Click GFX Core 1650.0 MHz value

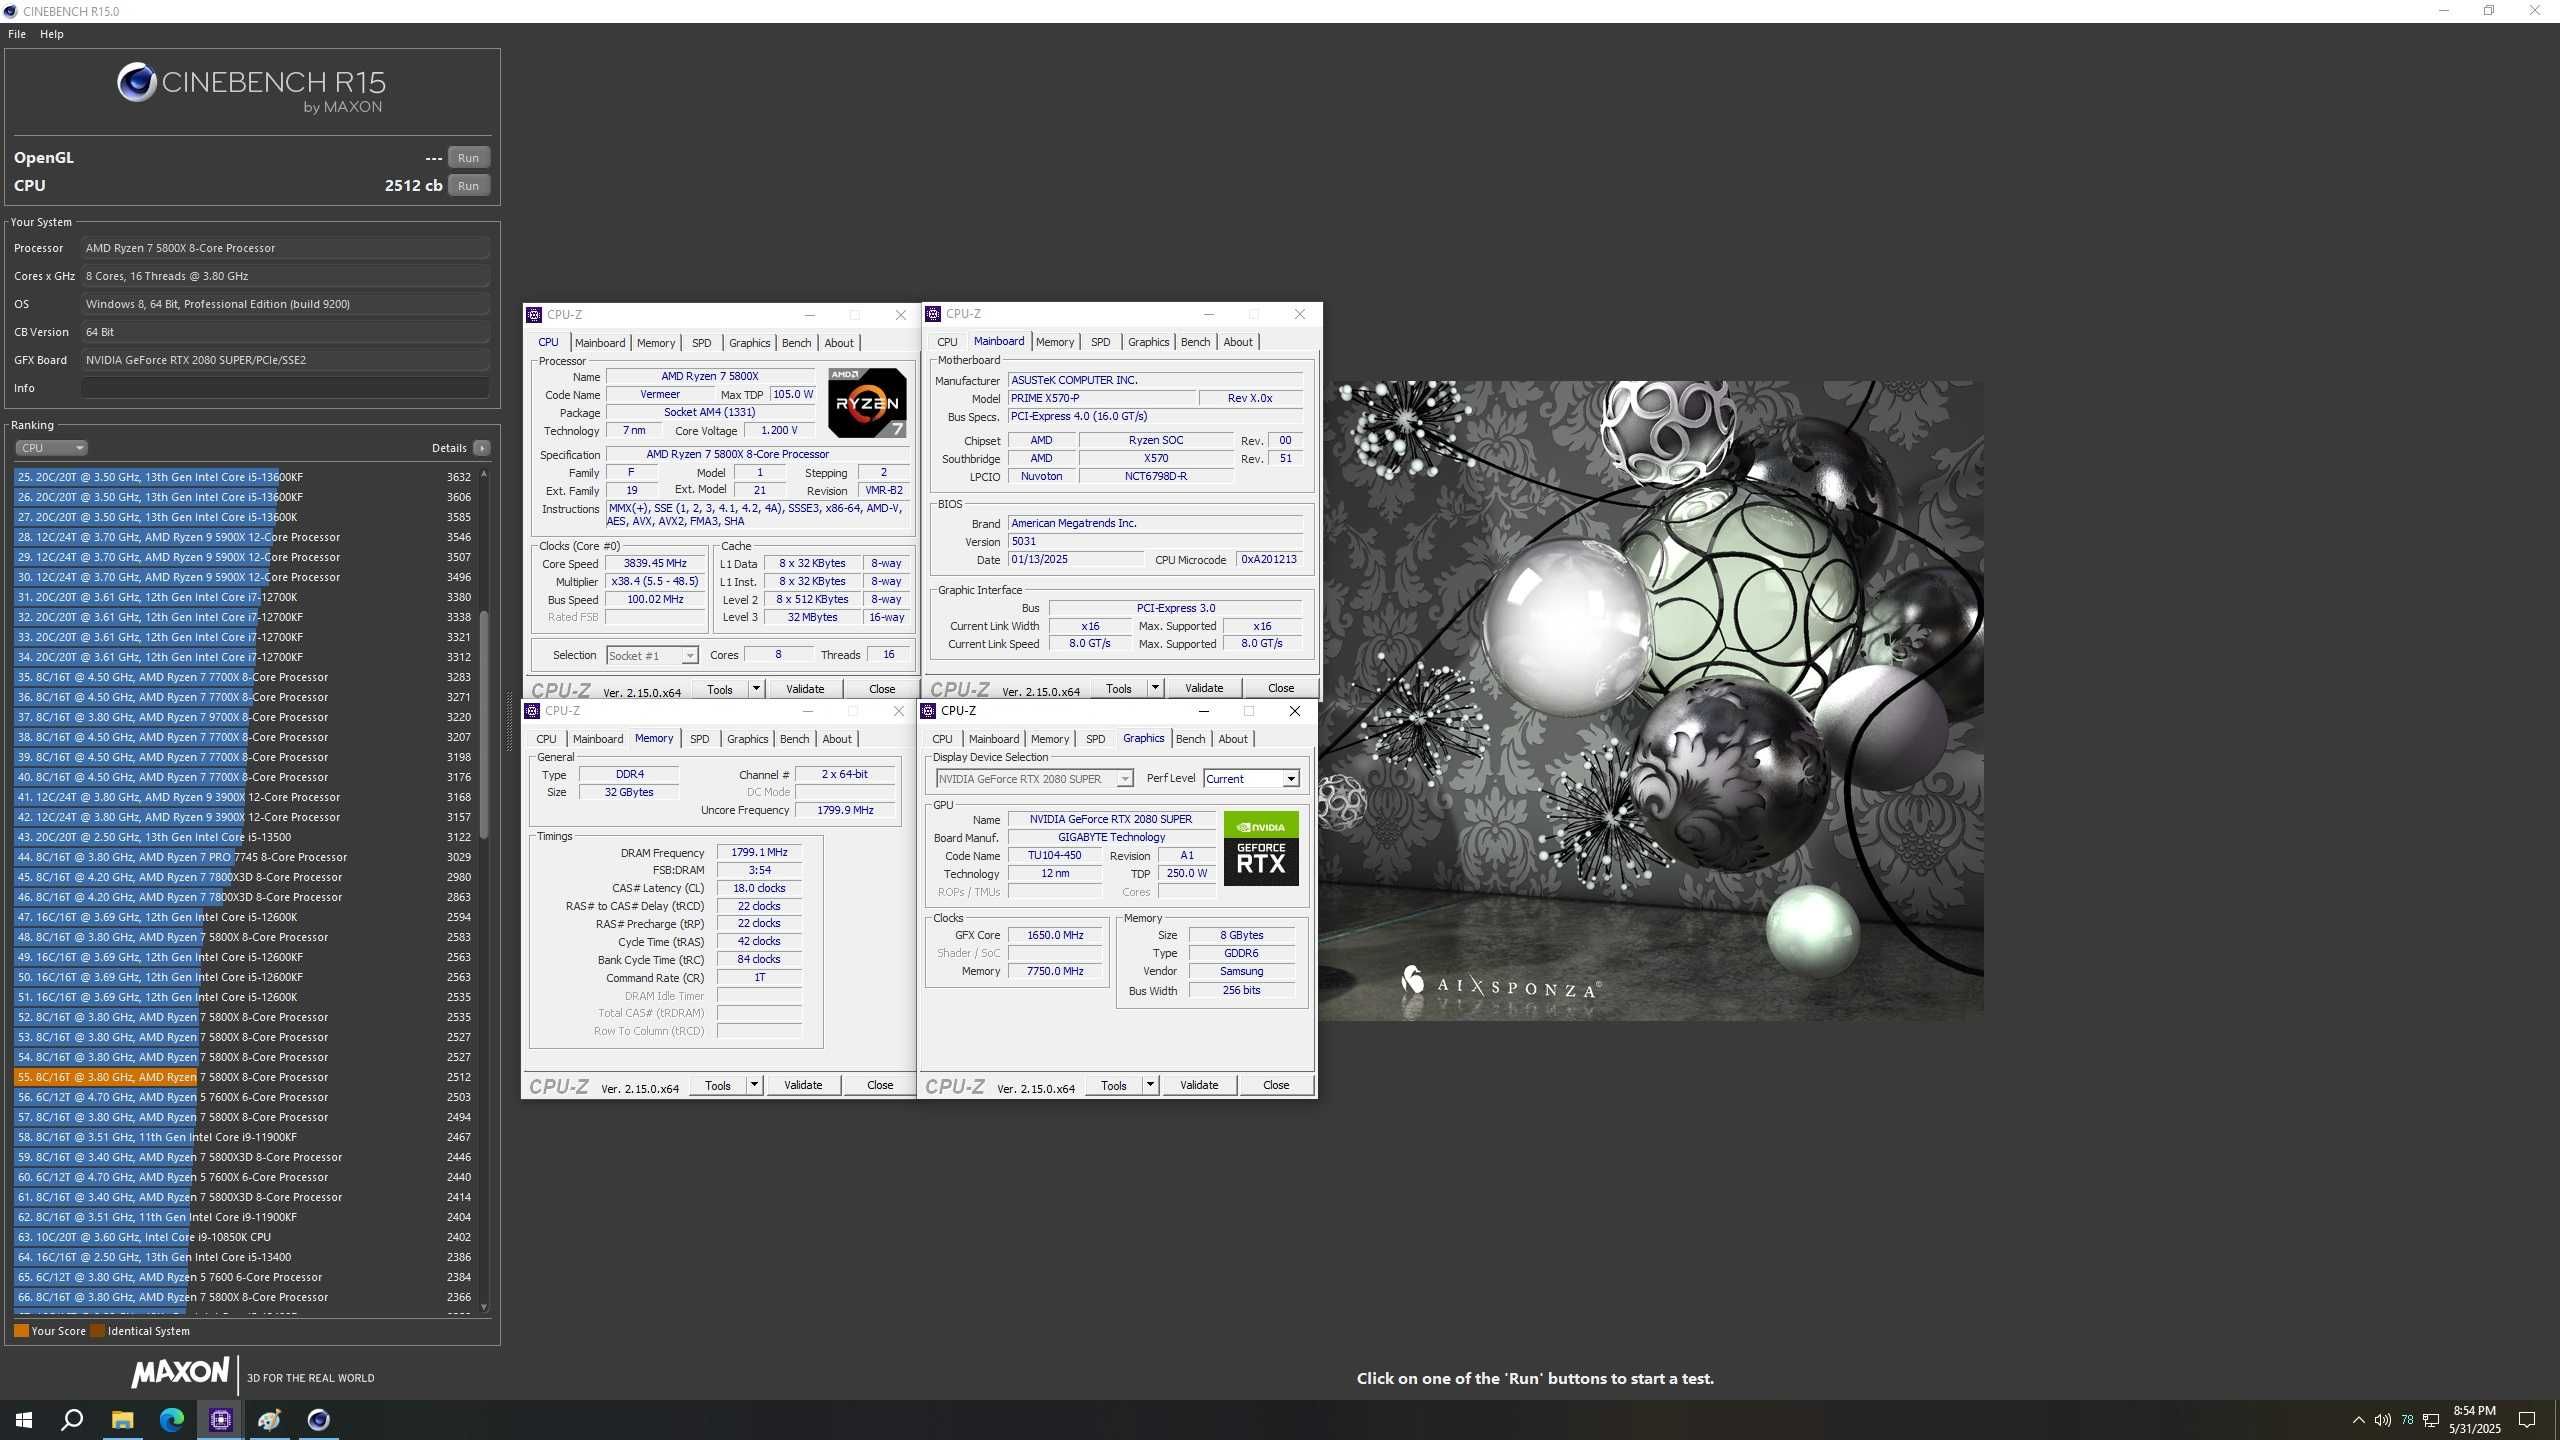coord(1055,936)
